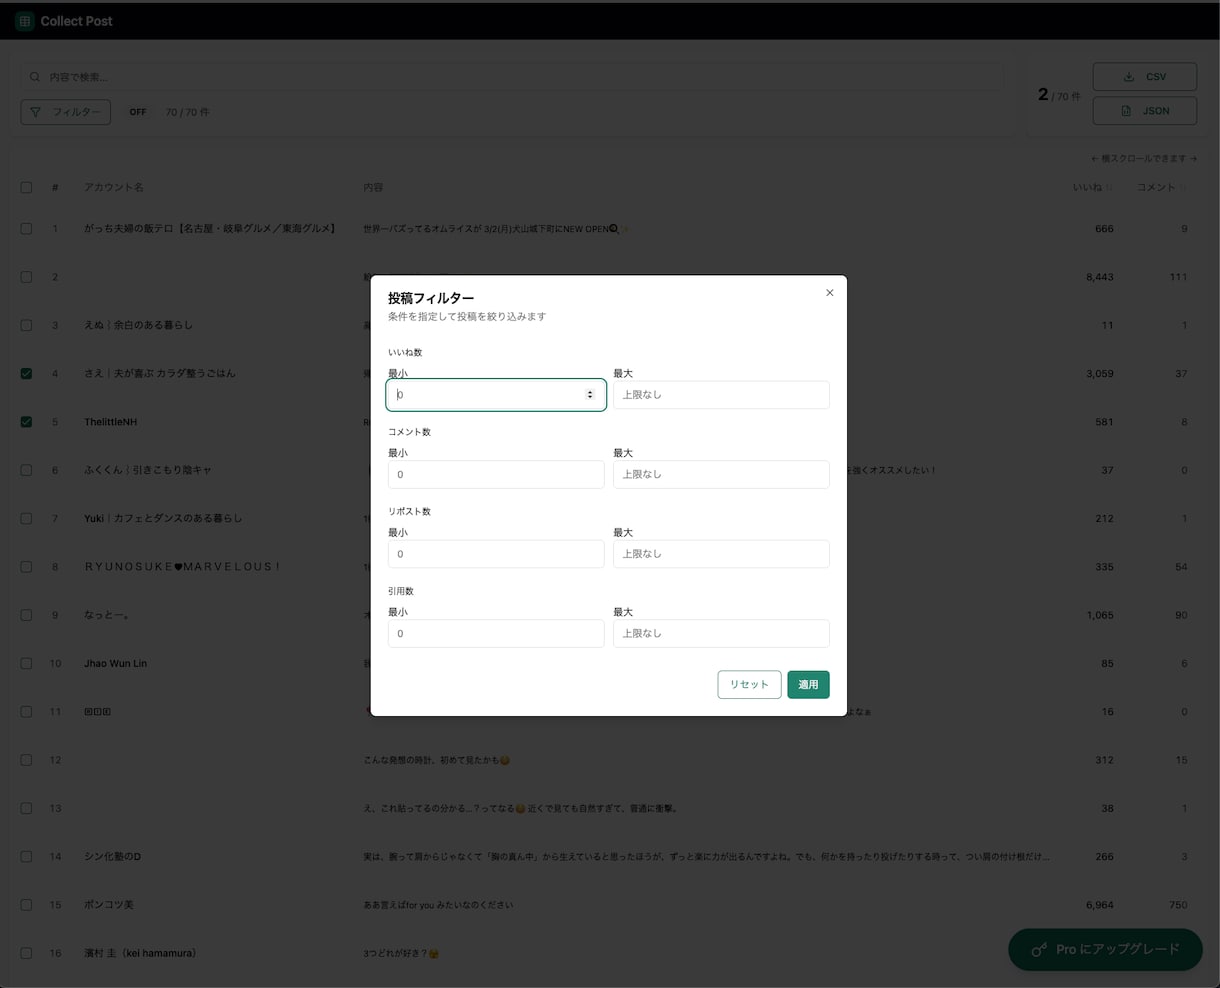Image resolution: width=1220 pixels, height=988 pixels.
Task: Click the リポスト数 最小 input field
Action: pos(496,554)
